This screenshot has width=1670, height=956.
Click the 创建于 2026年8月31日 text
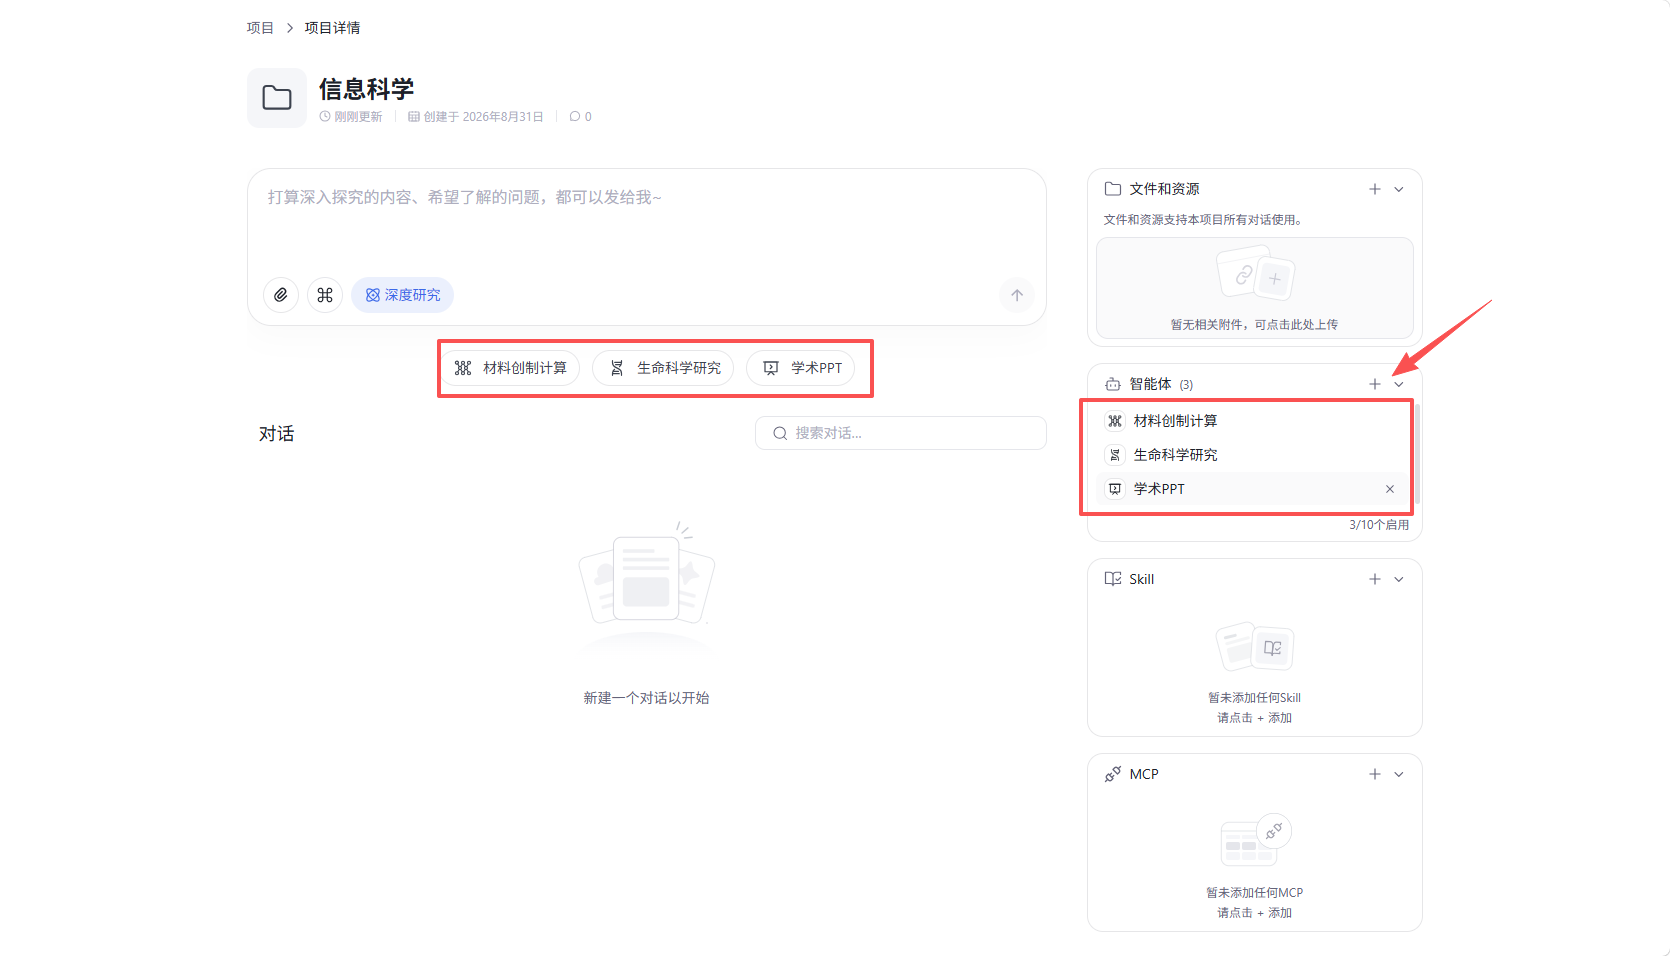483,117
